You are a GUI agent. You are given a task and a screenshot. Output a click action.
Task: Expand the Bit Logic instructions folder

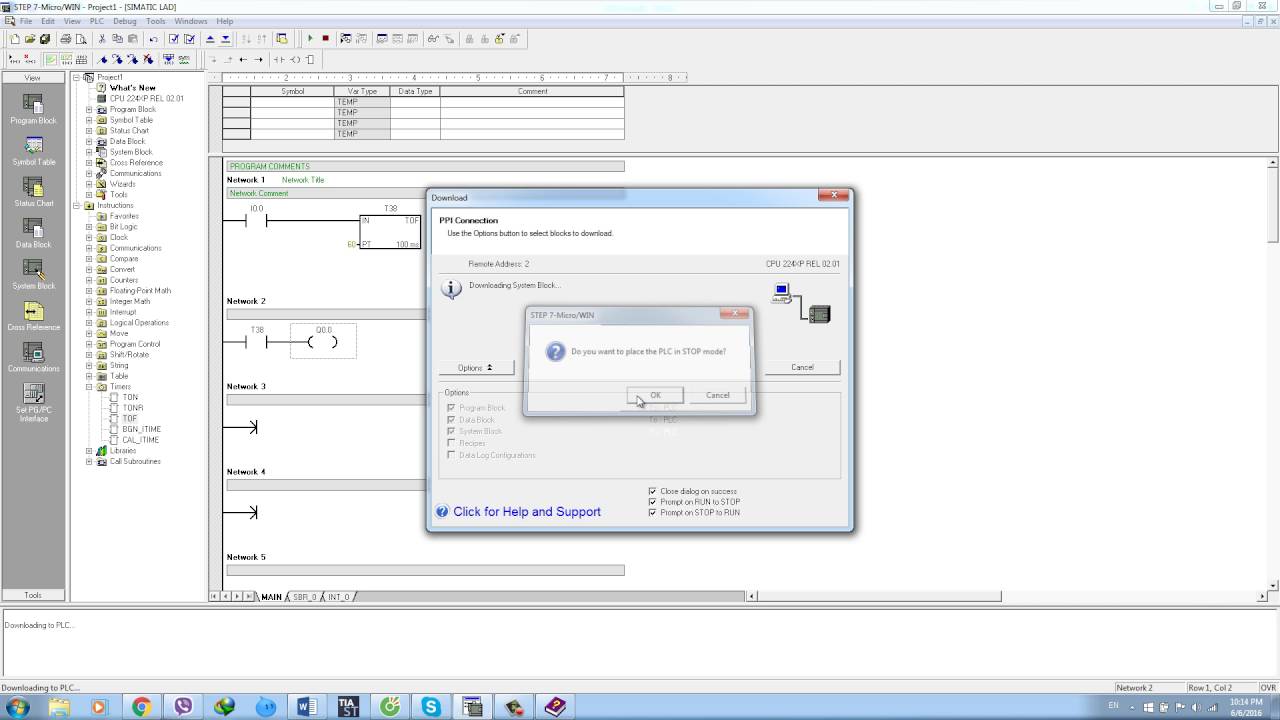[x=89, y=227]
